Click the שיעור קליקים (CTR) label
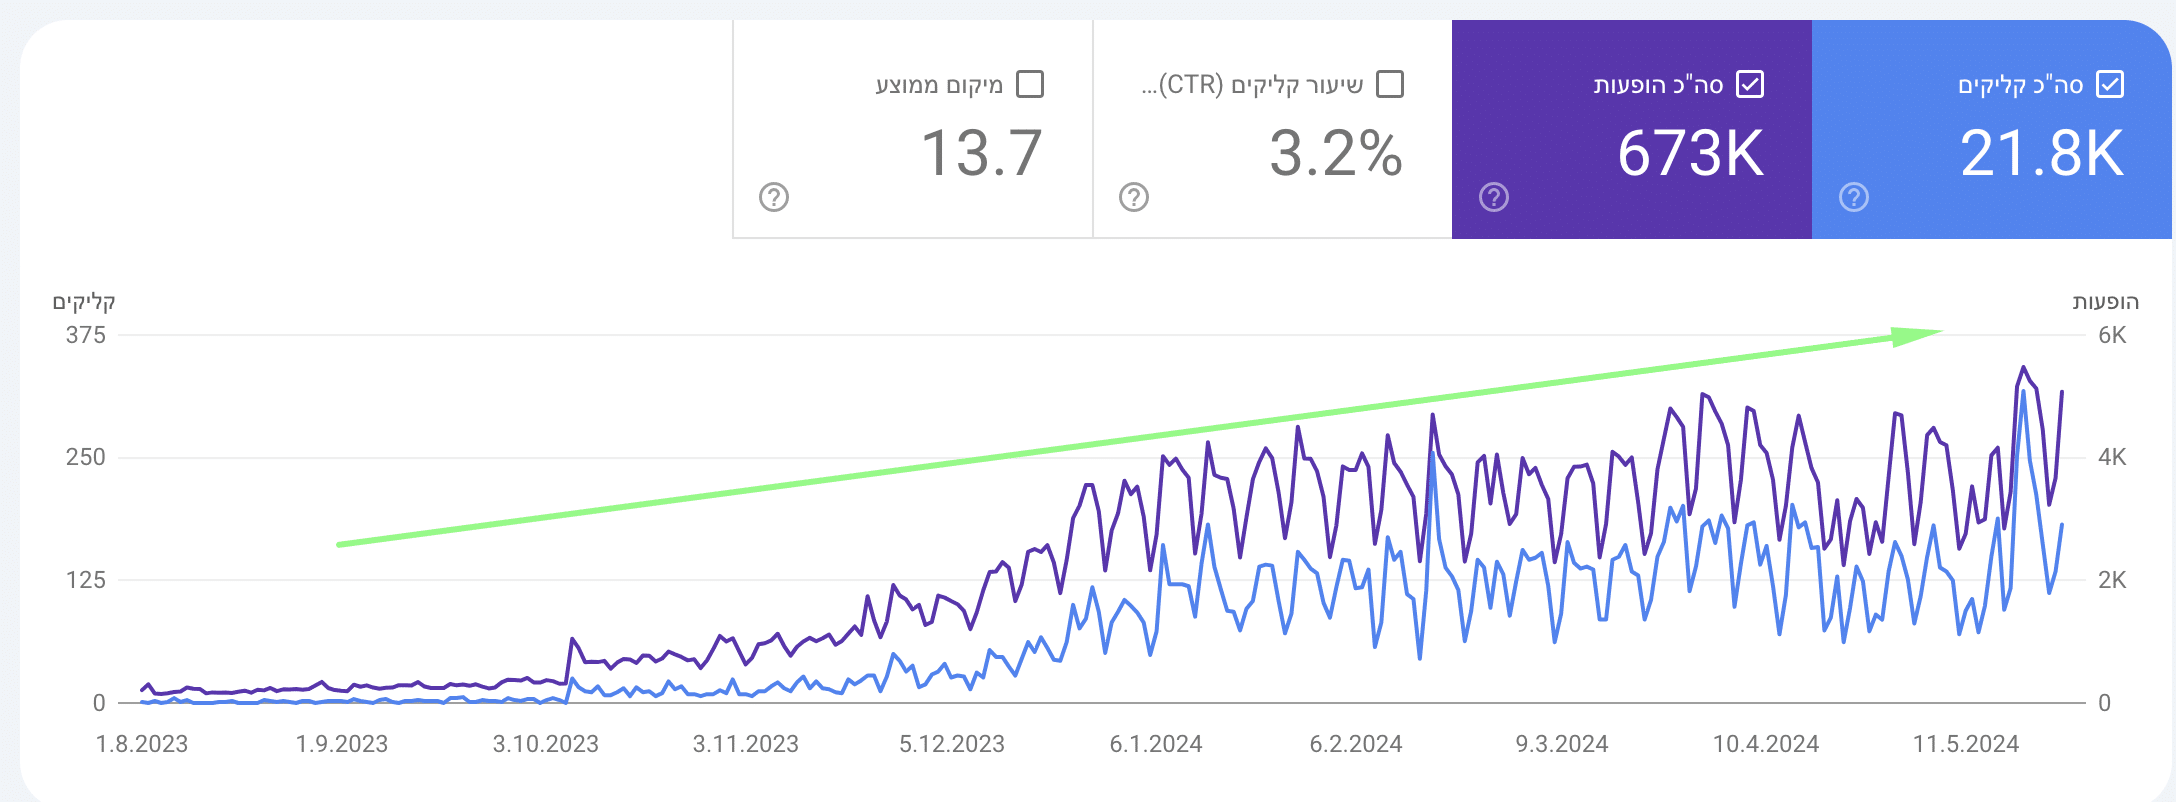The image size is (2176, 802). click(1252, 85)
